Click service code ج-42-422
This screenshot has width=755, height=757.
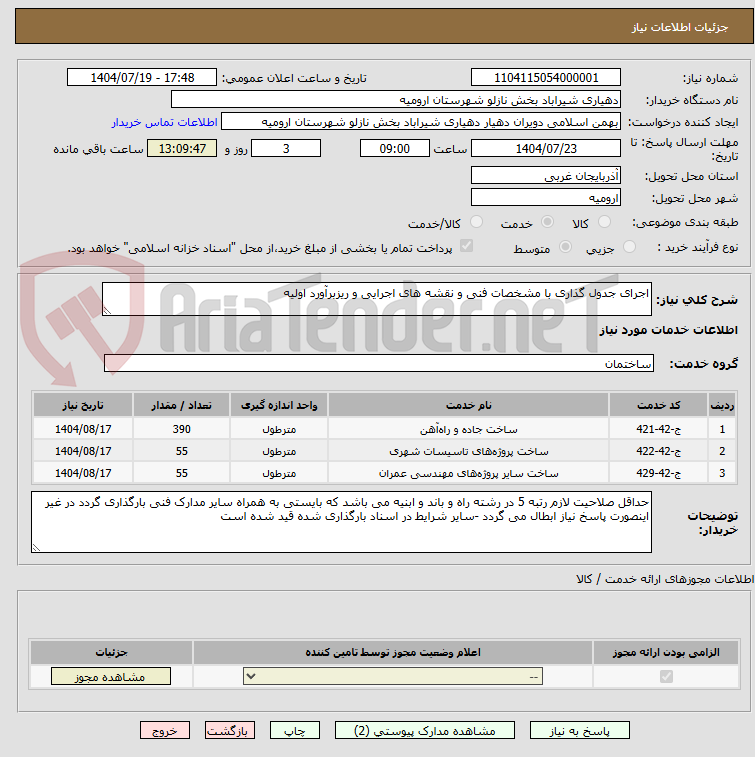(658, 451)
